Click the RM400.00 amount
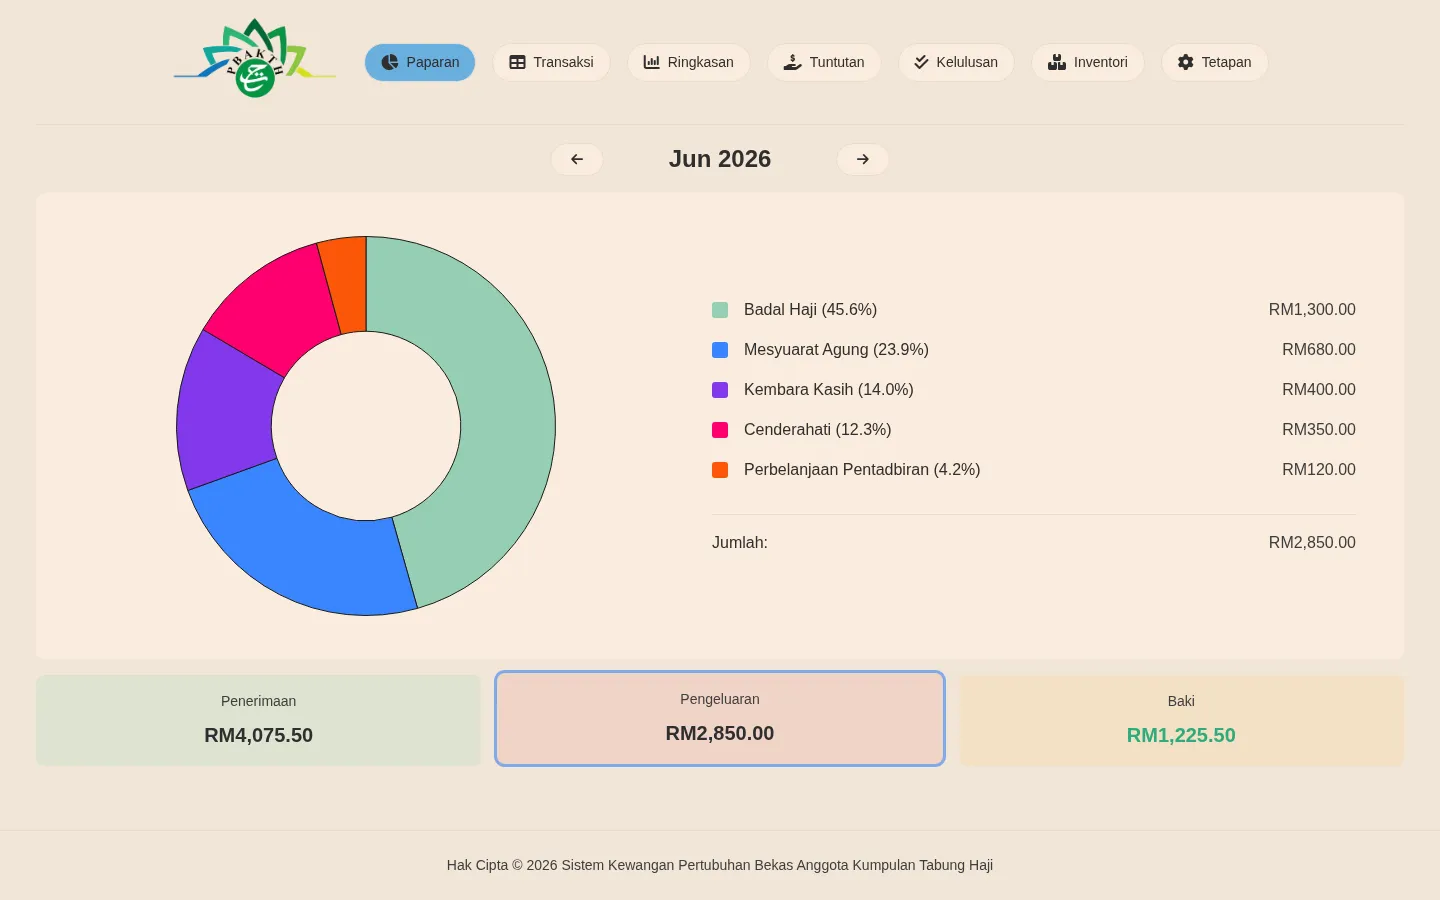The width and height of the screenshot is (1440, 900). click(1319, 390)
